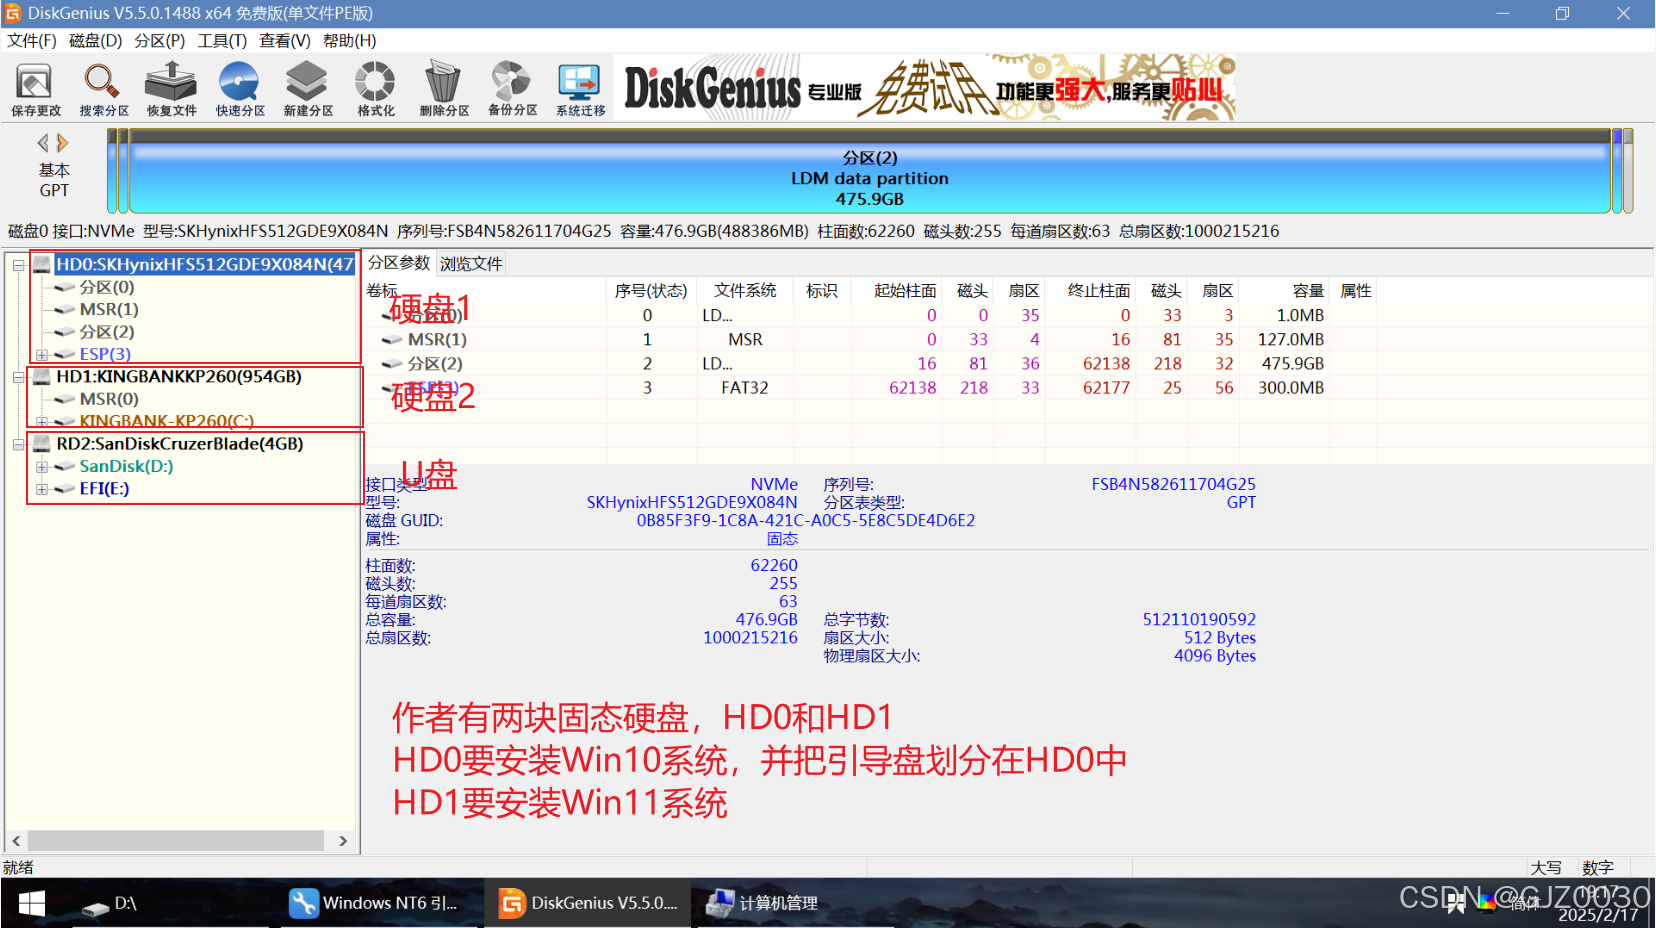
Task: Open the Disk (磁盘) menu
Action: [x=95, y=41]
